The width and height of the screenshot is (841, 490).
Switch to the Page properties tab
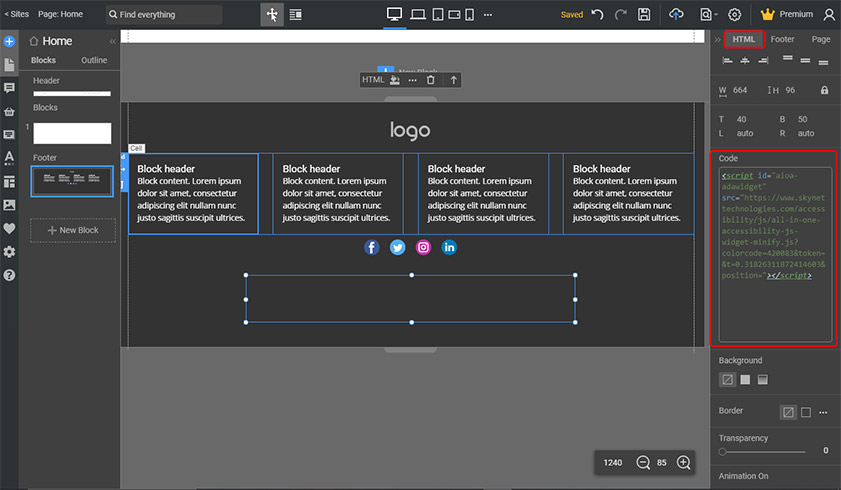point(821,39)
